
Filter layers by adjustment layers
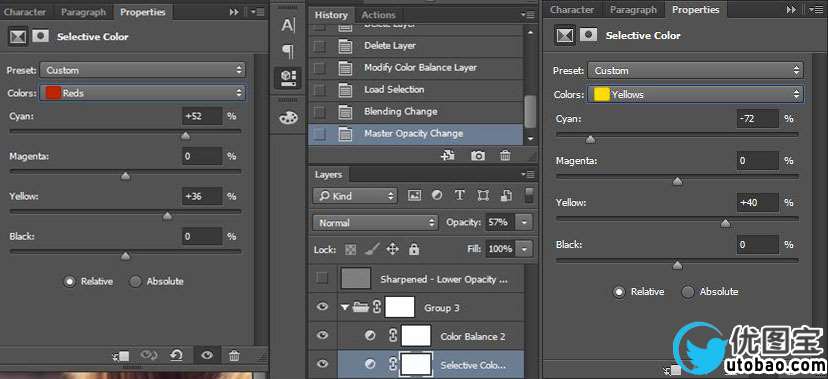pos(437,195)
